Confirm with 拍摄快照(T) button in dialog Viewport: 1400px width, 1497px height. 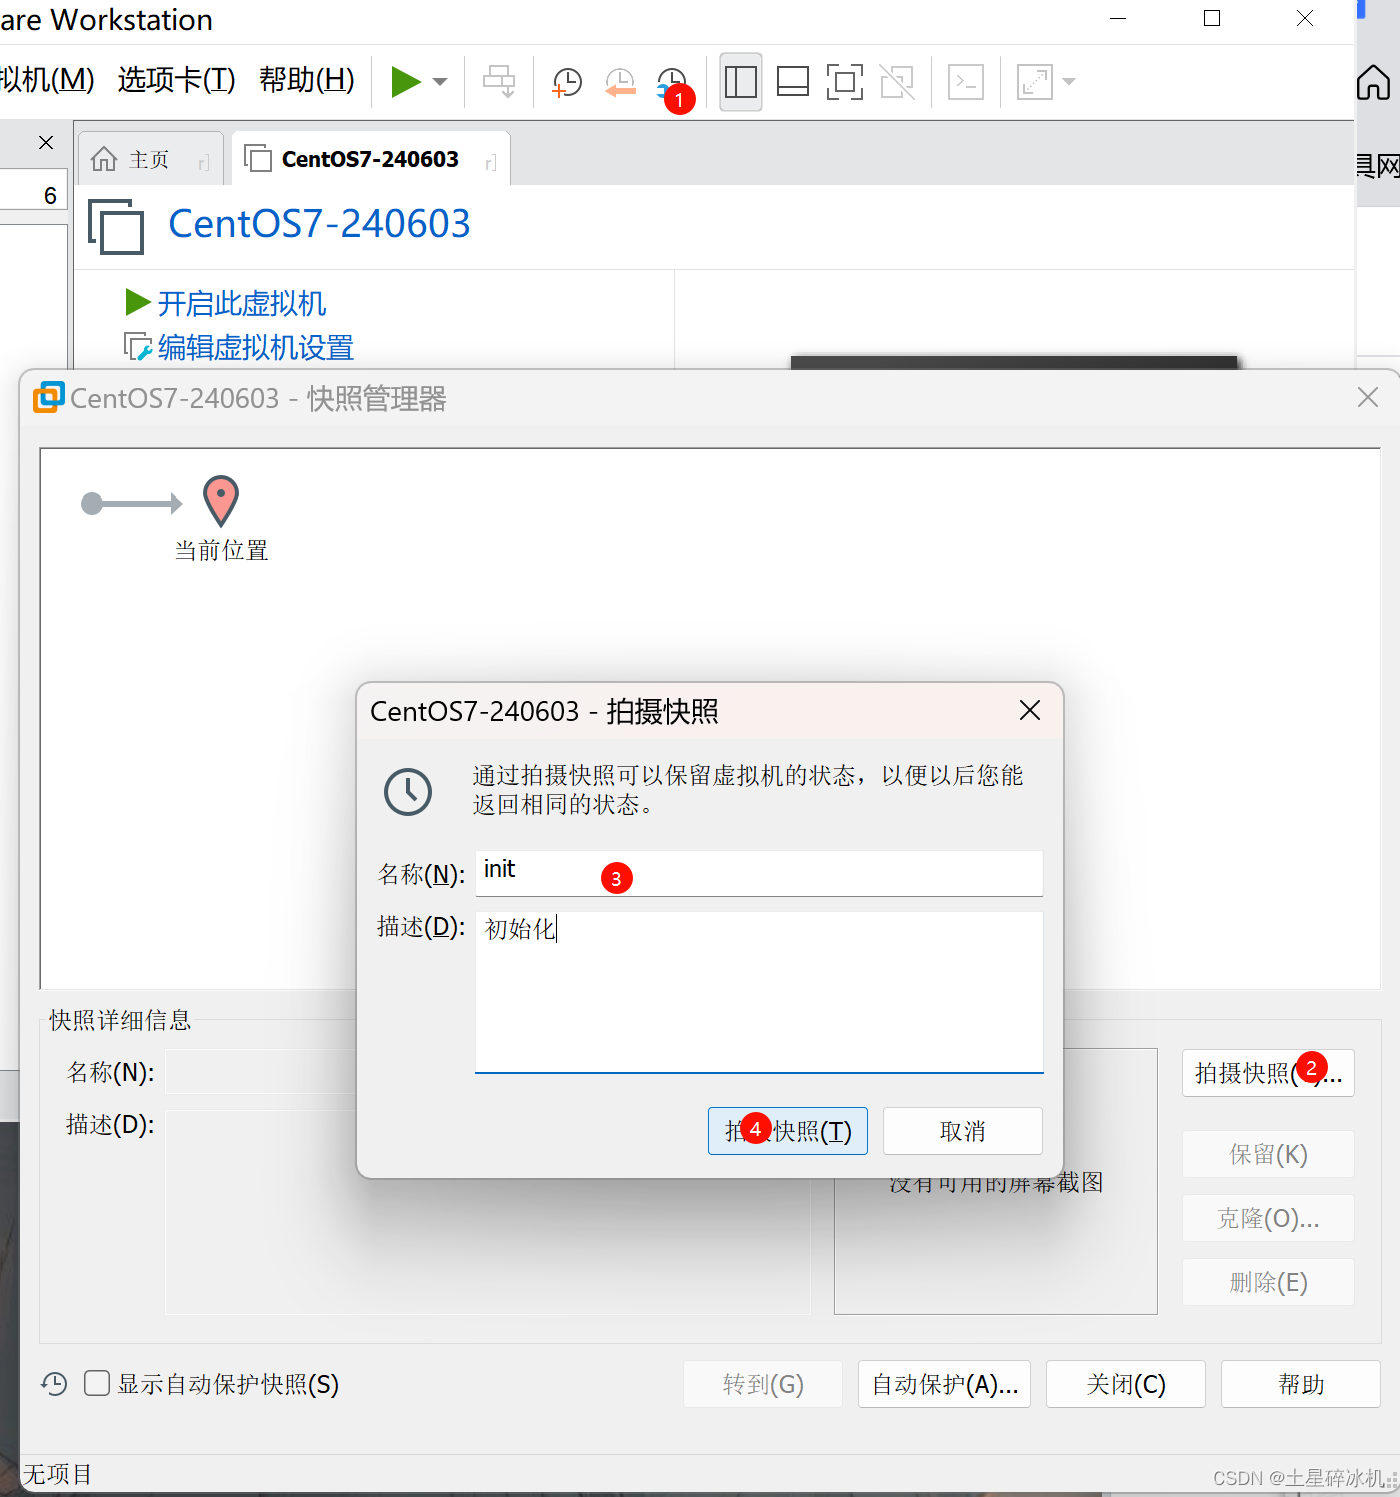pyautogui.click(x=788, y=1131)
